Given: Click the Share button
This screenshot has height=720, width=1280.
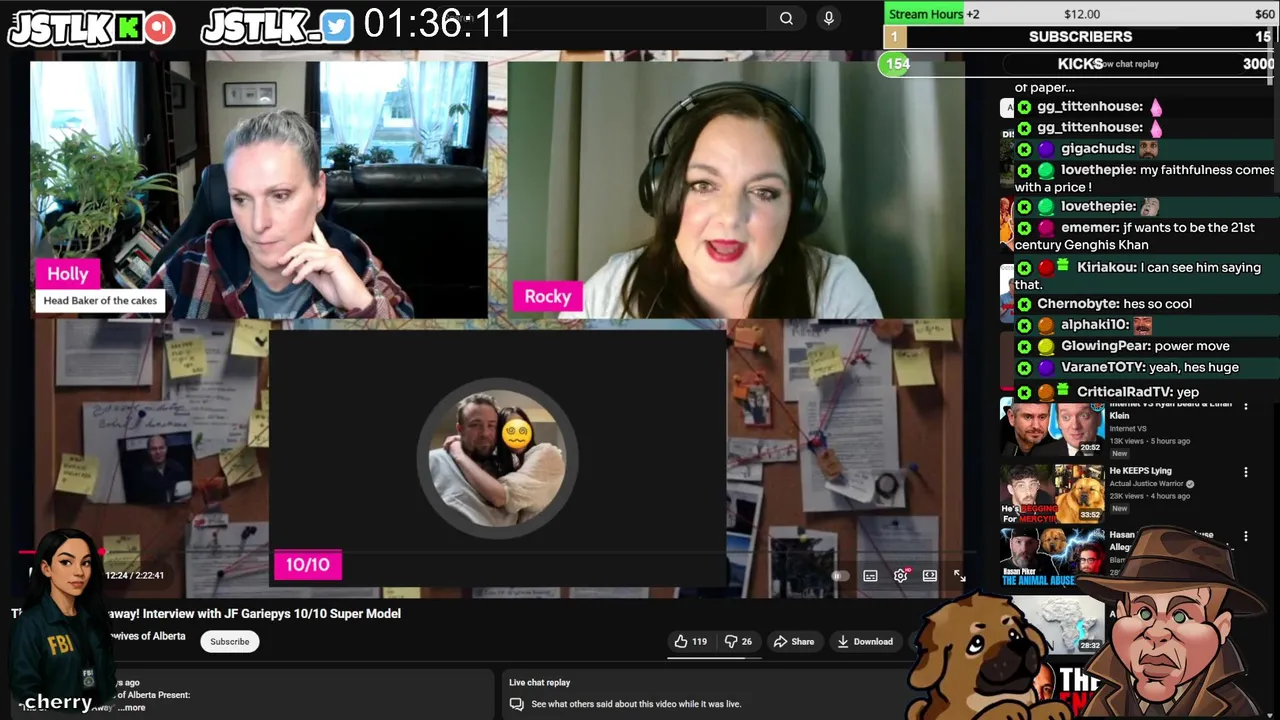Looking at the screenshot, I should pos(794,642).
